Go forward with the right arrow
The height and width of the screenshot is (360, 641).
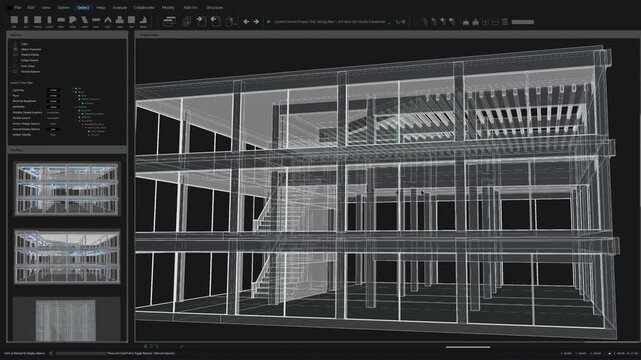click(x=256, y=22)
